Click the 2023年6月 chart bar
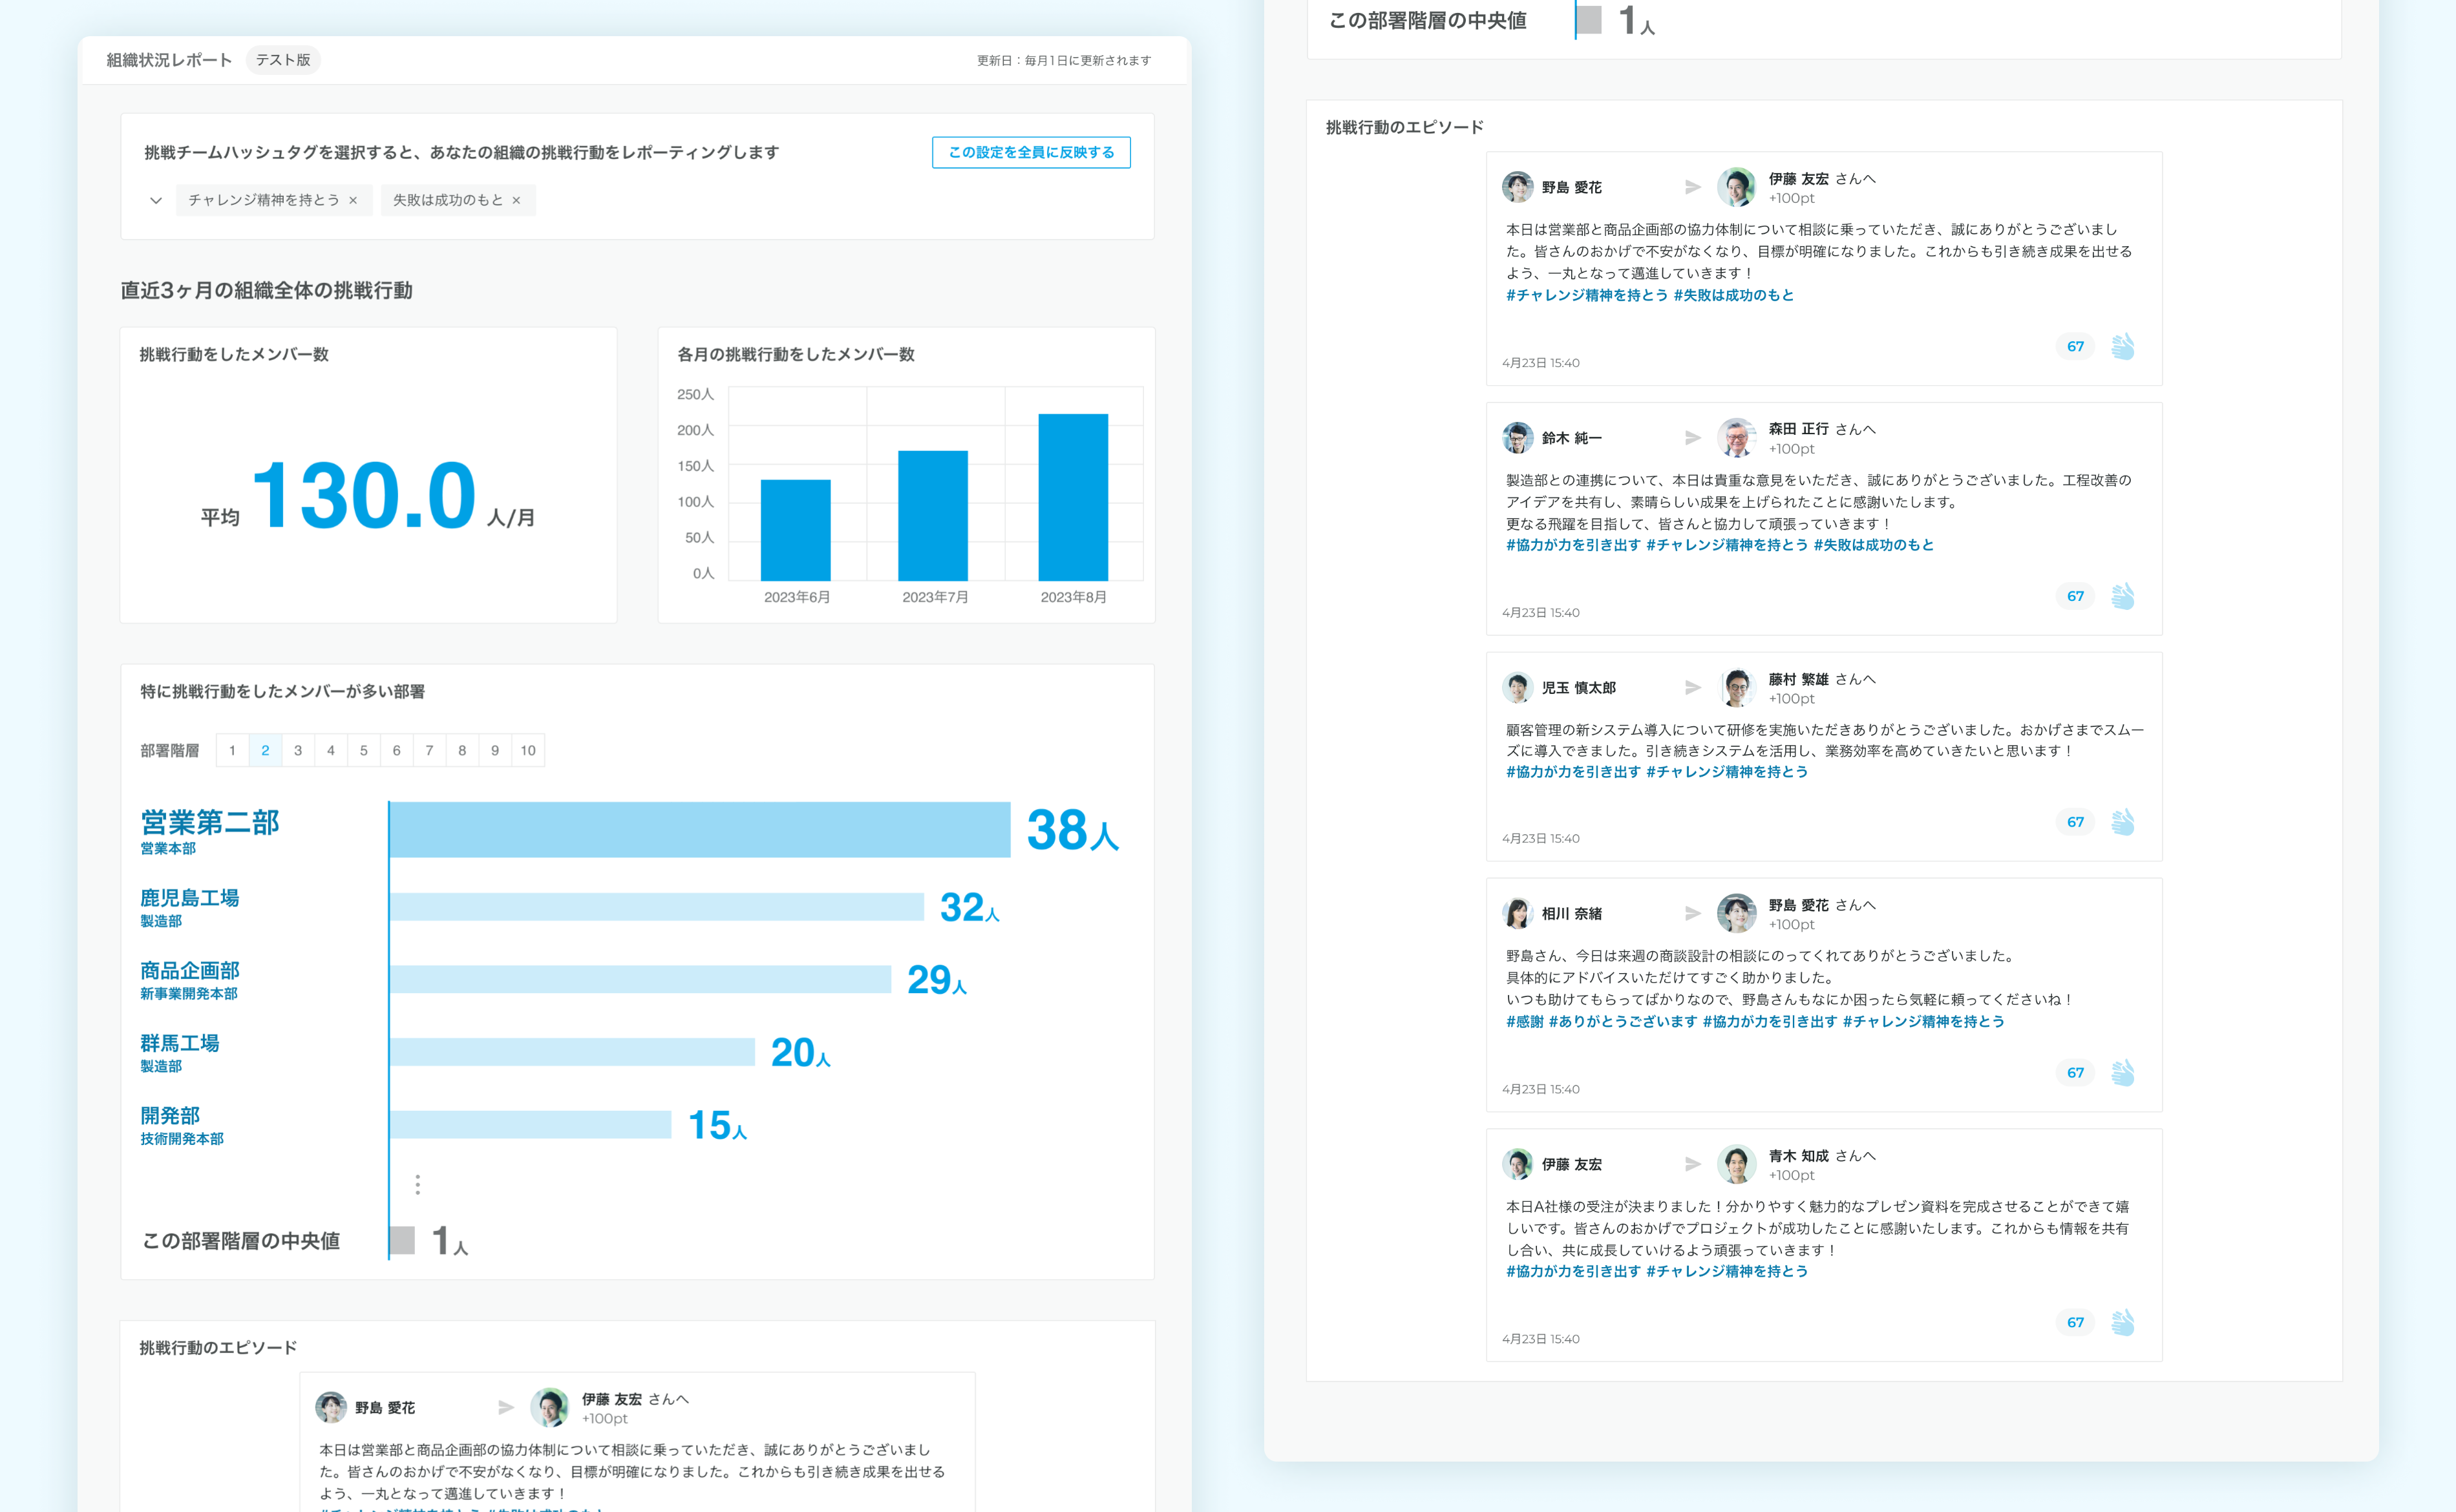2456x1512 pixels. [796, 530]
